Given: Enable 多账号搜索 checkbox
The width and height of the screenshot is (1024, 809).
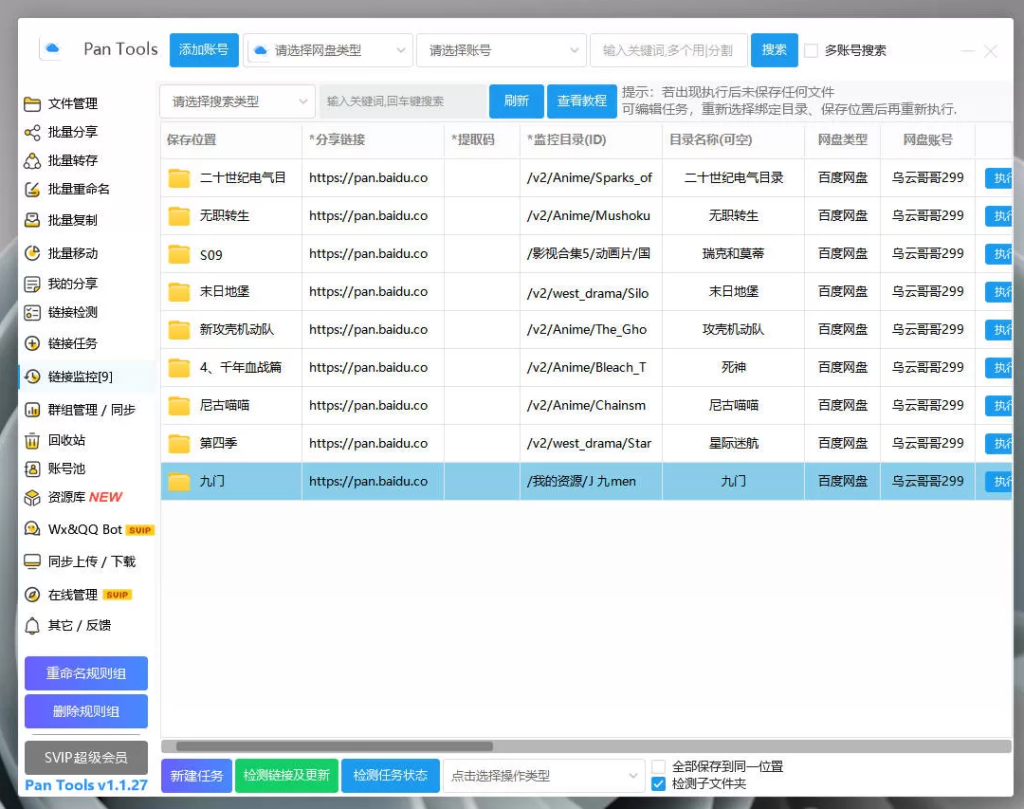Looking at the screenshot, I should pyautogui.click(x=811, y=50).
